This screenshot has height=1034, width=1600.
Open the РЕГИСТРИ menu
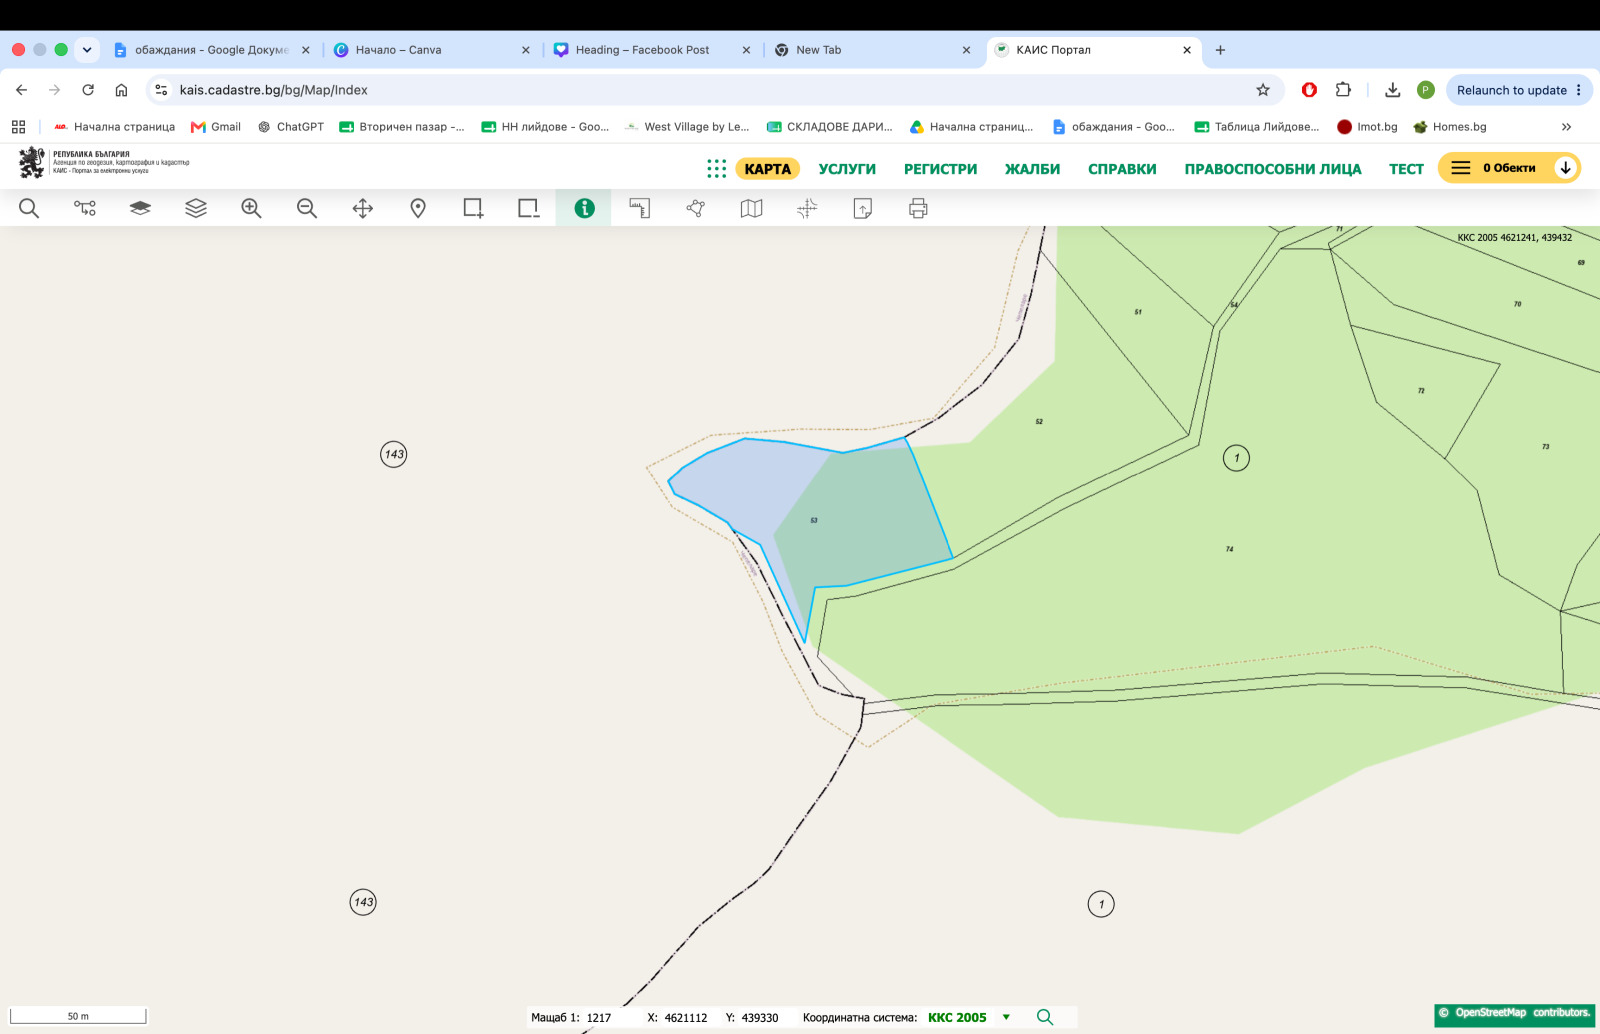point(940,168)
